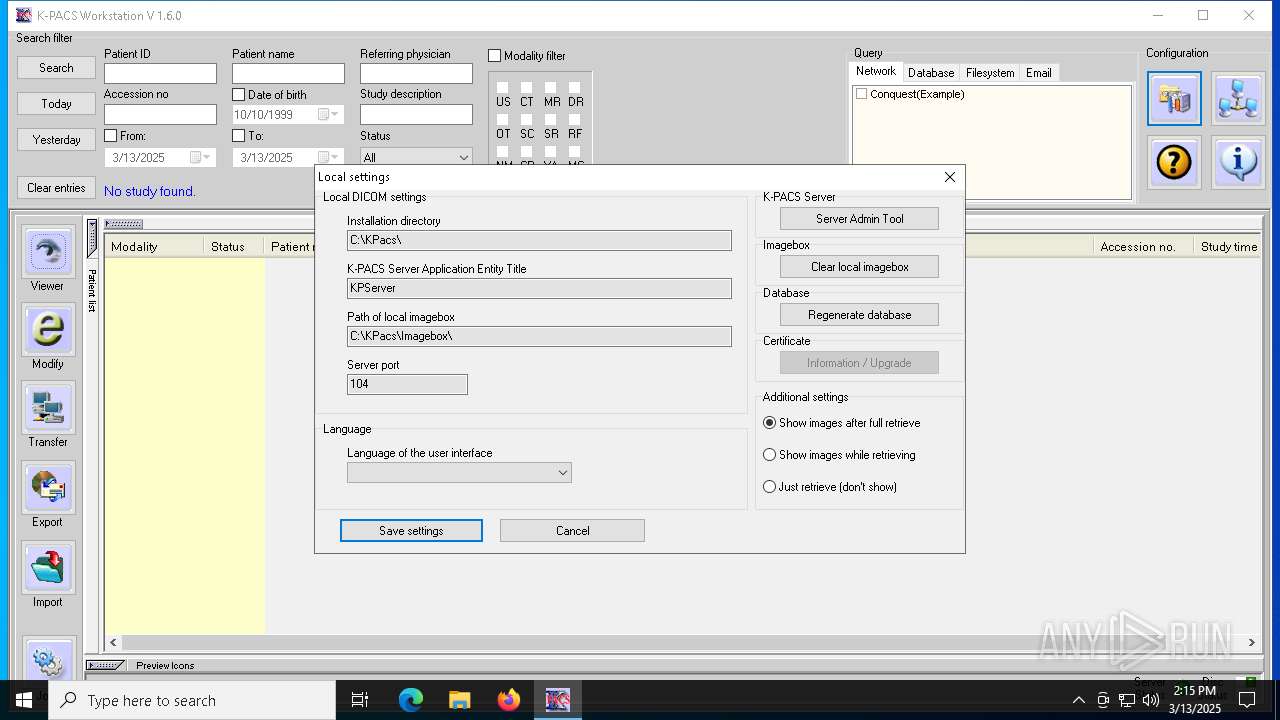Enable the To date checkbox

pyautogui.click(x=238, y=136)
